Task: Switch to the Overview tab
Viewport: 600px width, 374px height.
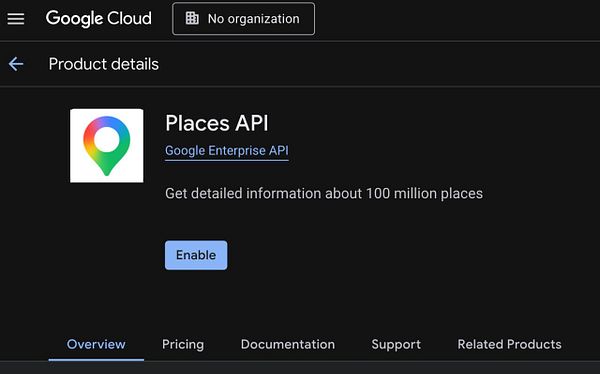Action: pos(96,345)
